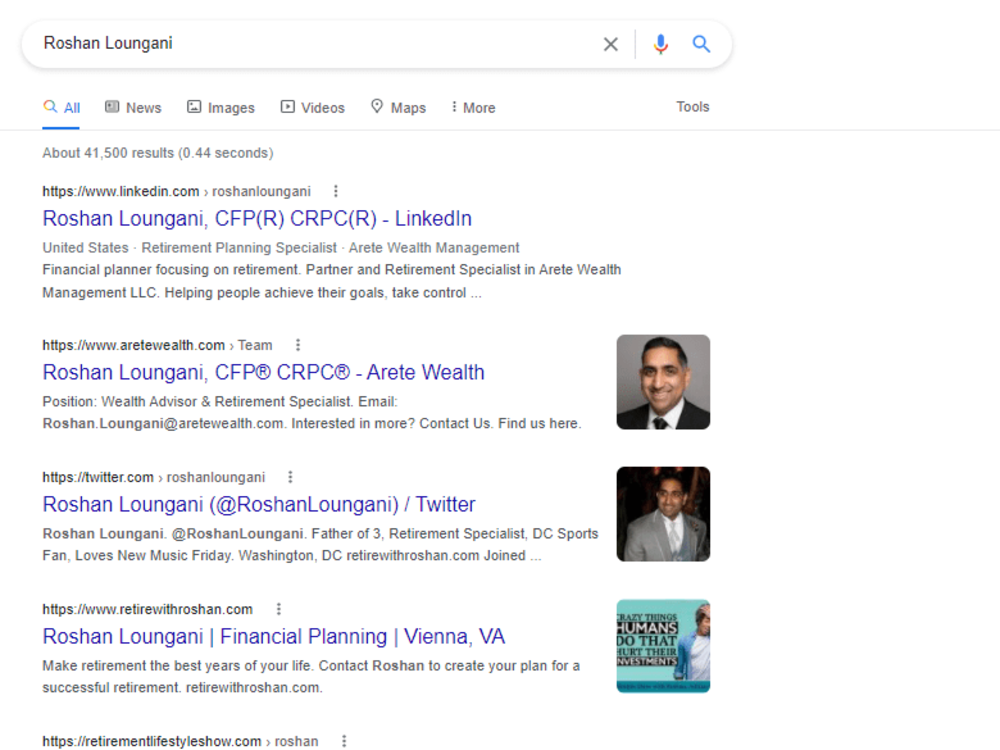This screenshot has width=1000, height=750.
Task: Clear the search box with X icon
Action: click(610, 44)
